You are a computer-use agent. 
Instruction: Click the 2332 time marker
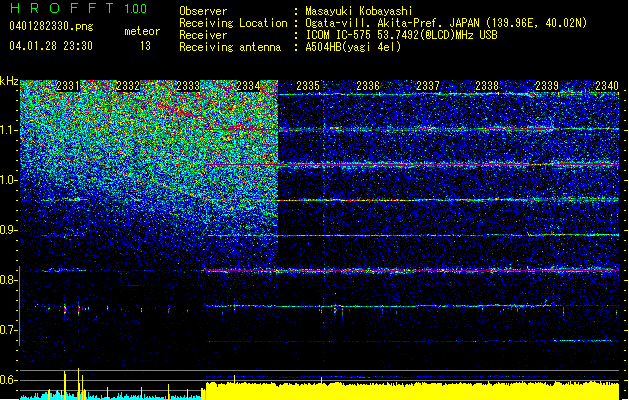point(128,86)
